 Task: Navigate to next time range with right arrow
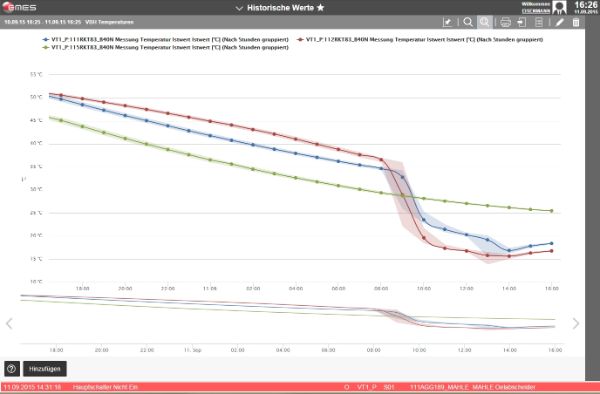coord(576,324)
